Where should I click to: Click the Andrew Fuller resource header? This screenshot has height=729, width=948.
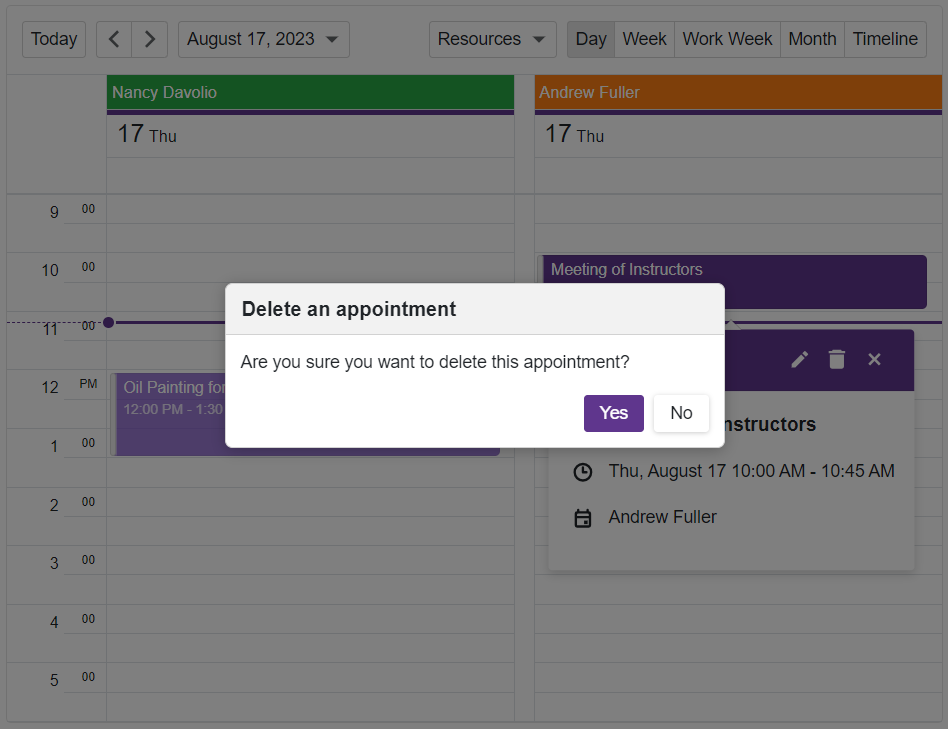click(x=738, y=92)
